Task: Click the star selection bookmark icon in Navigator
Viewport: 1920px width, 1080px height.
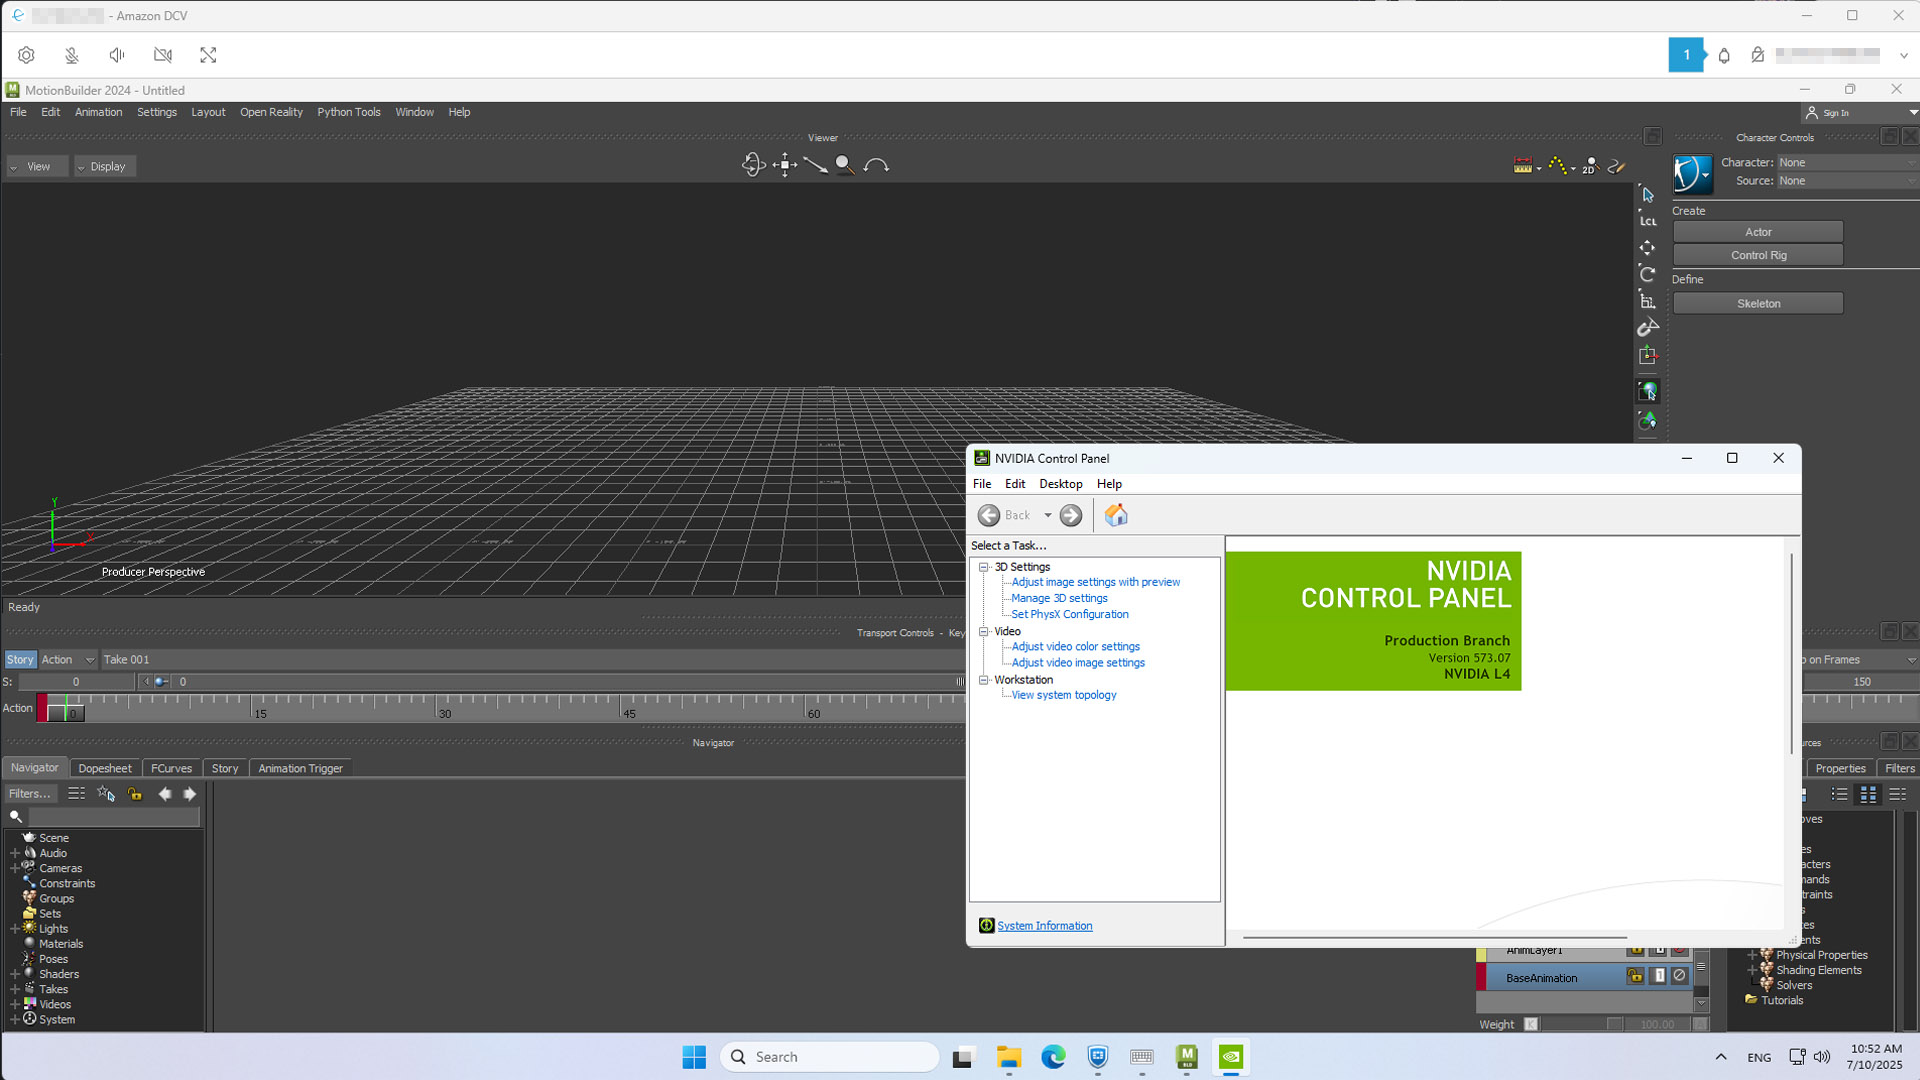Action: (x=106, y=794)
